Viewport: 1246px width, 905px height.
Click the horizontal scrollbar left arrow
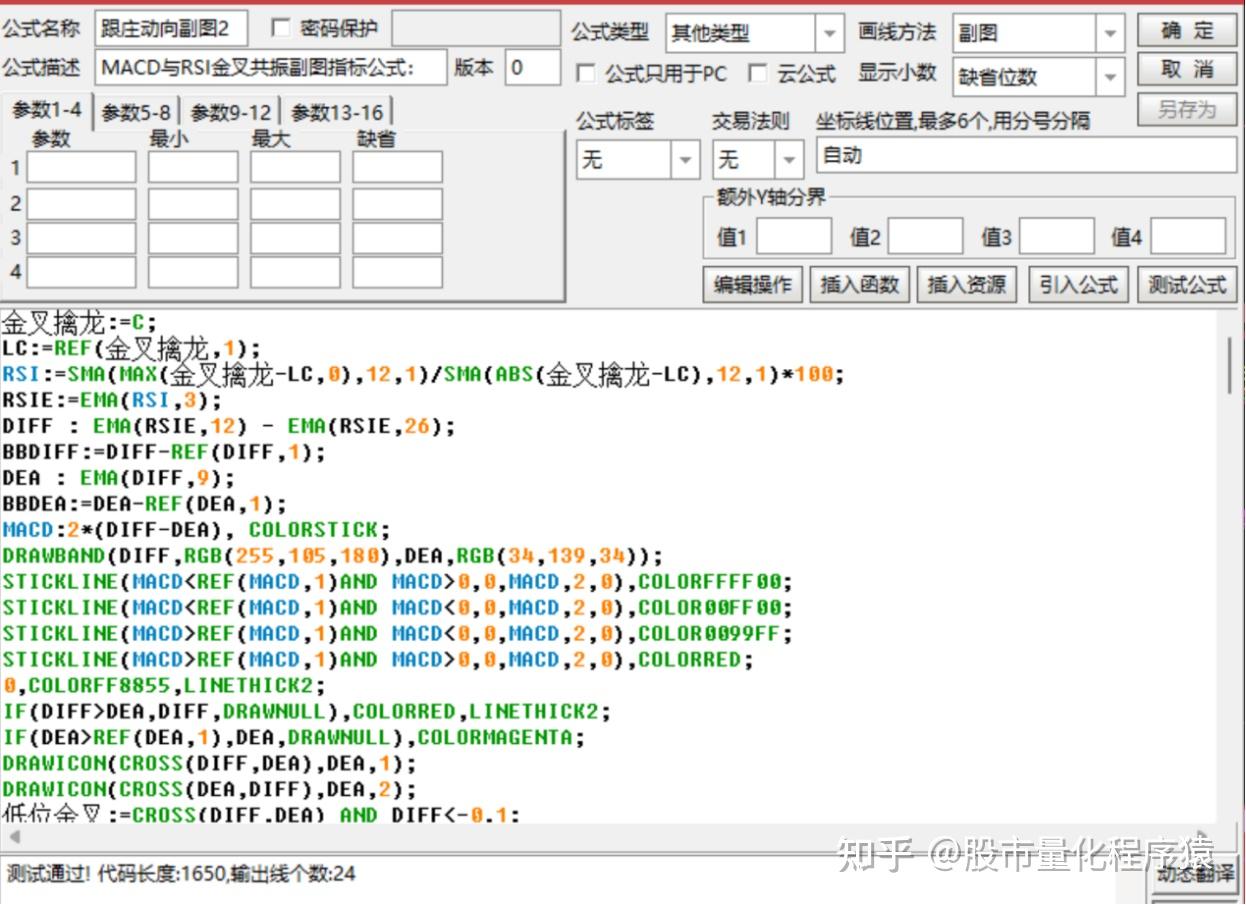coord(14,836)
